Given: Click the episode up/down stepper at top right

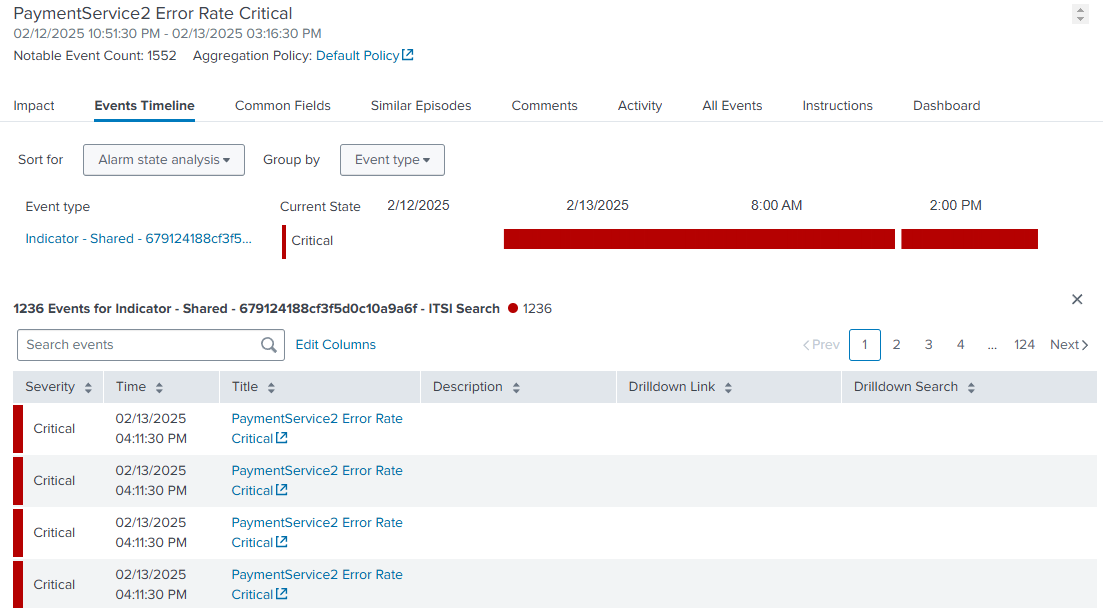Looking at the screenshot, I should point(1080,14).
